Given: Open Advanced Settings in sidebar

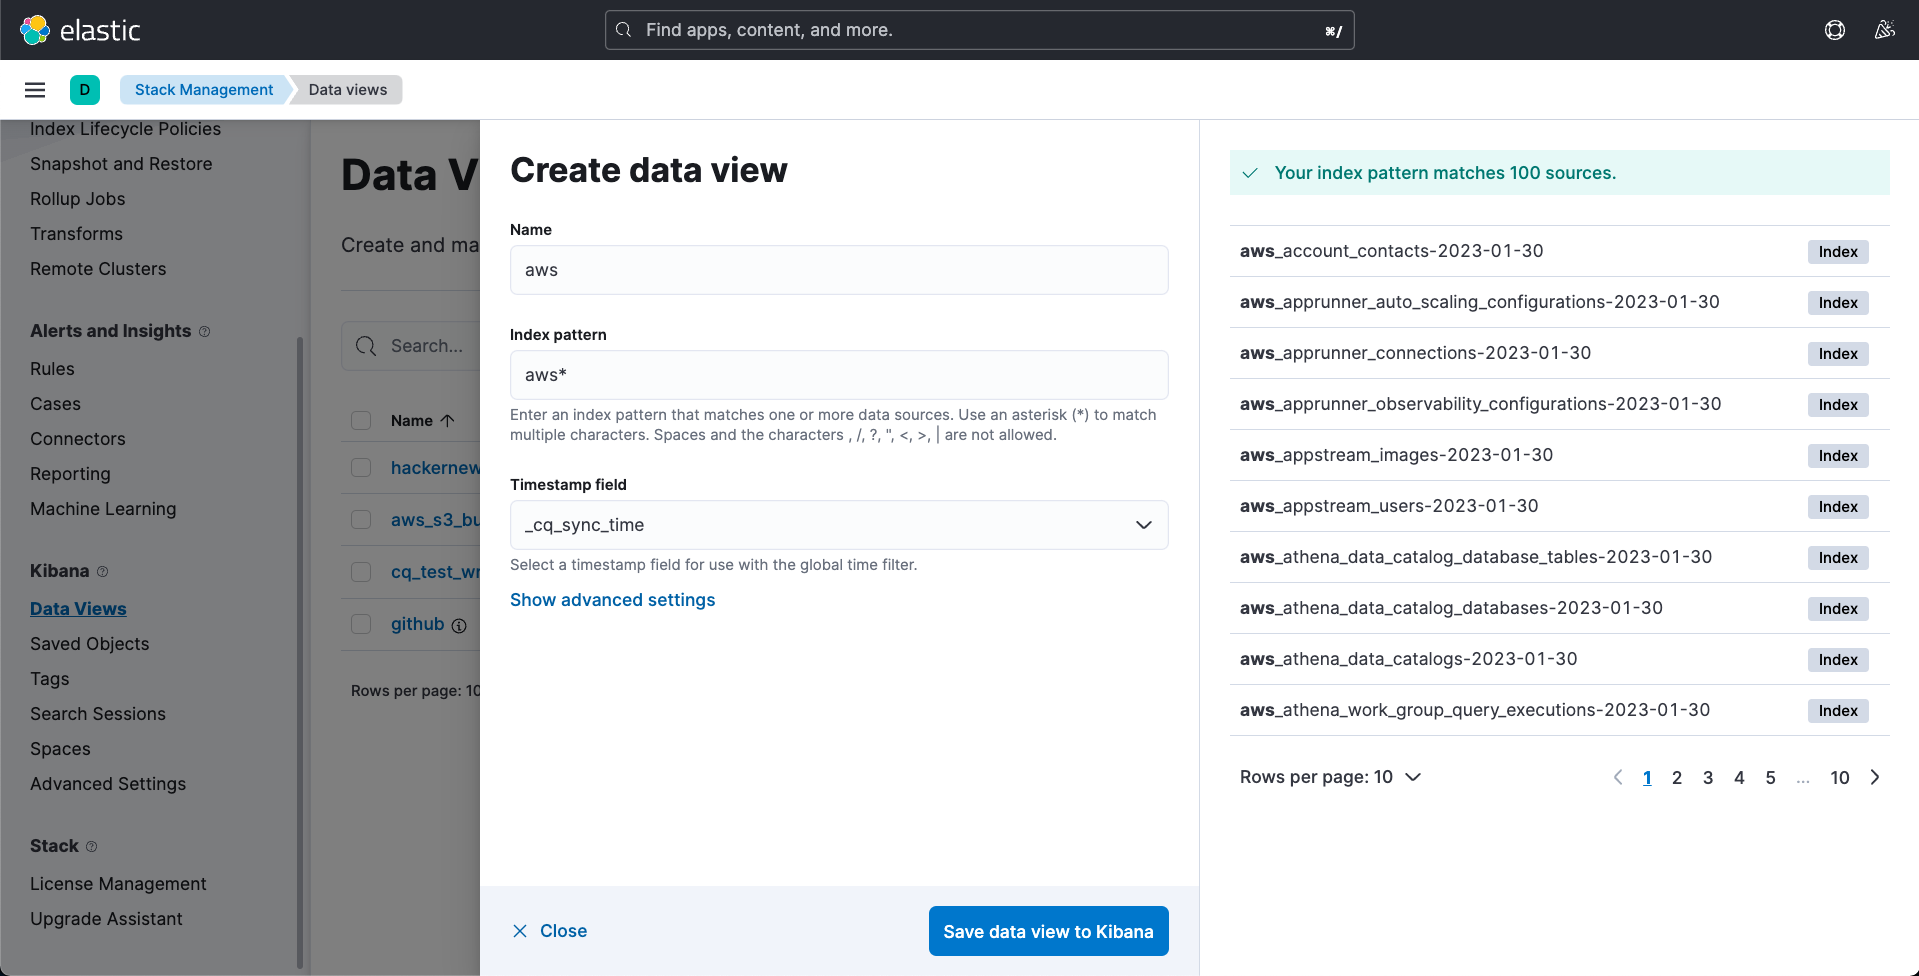Looking at the screenshot, I should coord(108,784).
